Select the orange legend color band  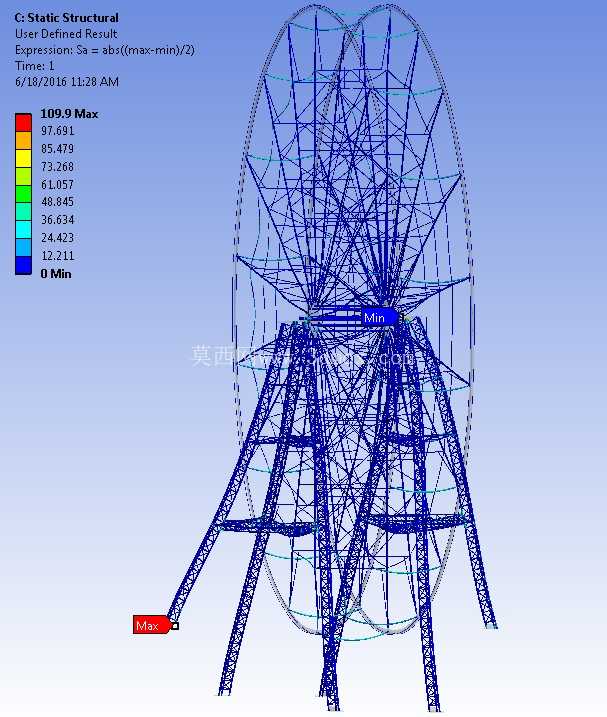point(23,140)
